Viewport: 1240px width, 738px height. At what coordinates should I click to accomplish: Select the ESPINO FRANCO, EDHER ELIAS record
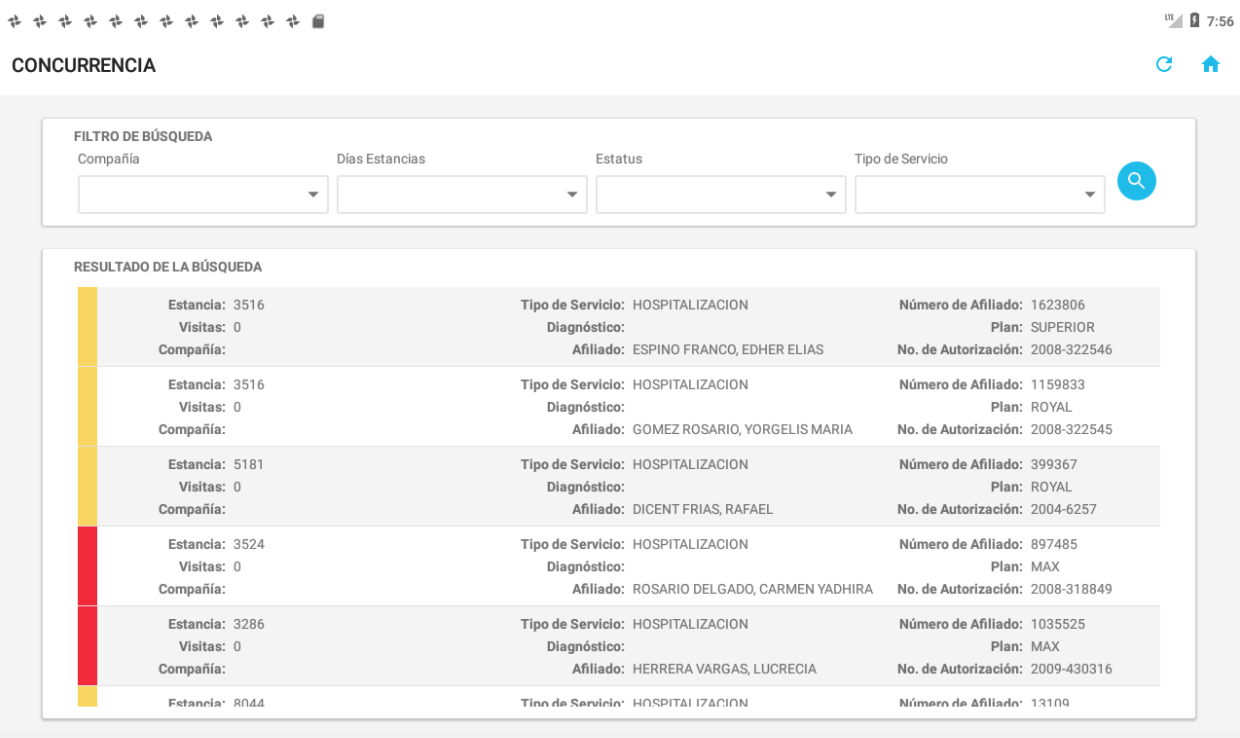pyautogui.click(x=728, y=350)
